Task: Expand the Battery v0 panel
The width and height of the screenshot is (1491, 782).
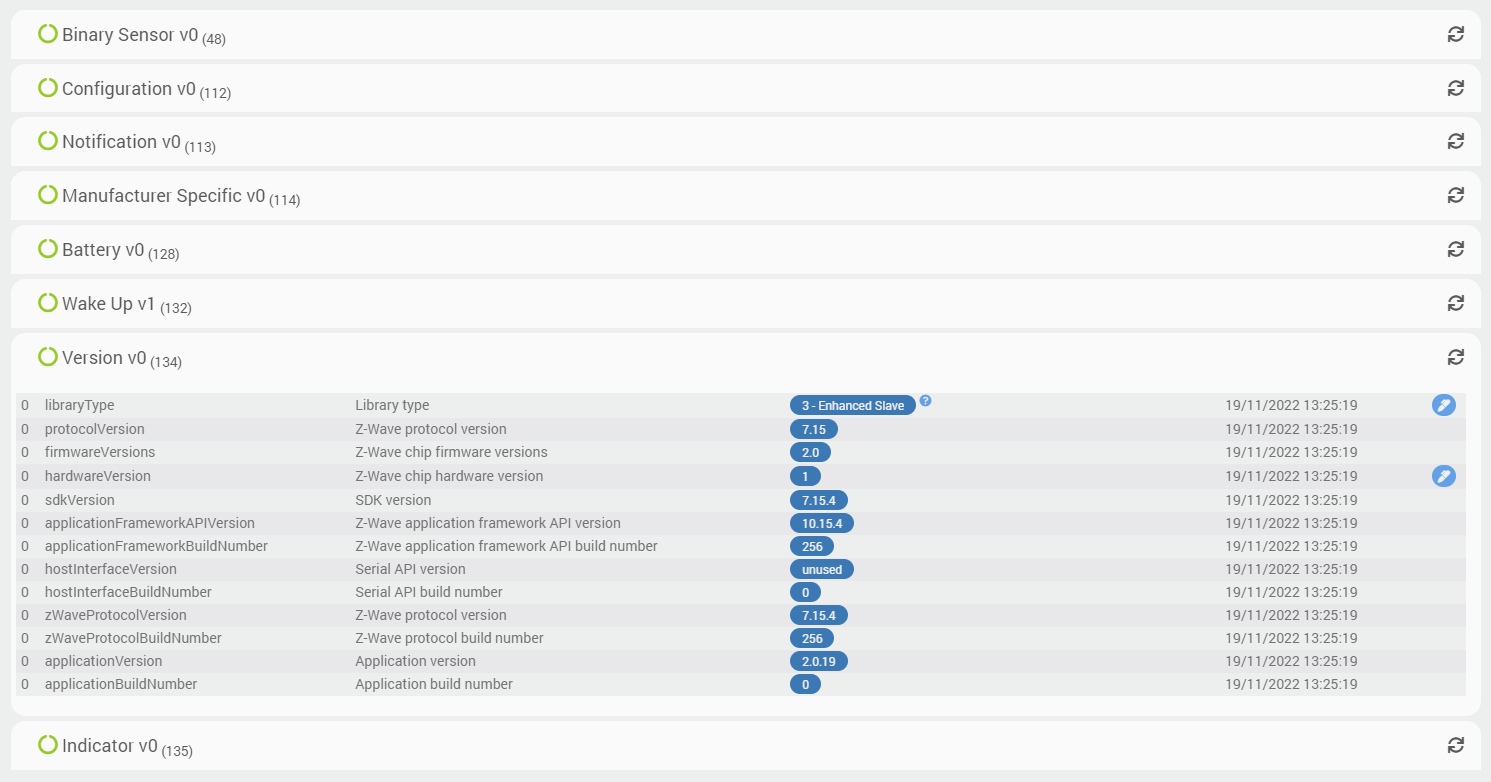Action: click(103, 250)
